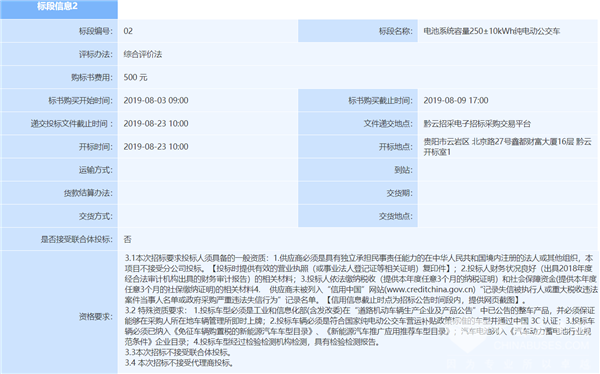
Task: Click the empty 交货地点 field
Action: 508,216
